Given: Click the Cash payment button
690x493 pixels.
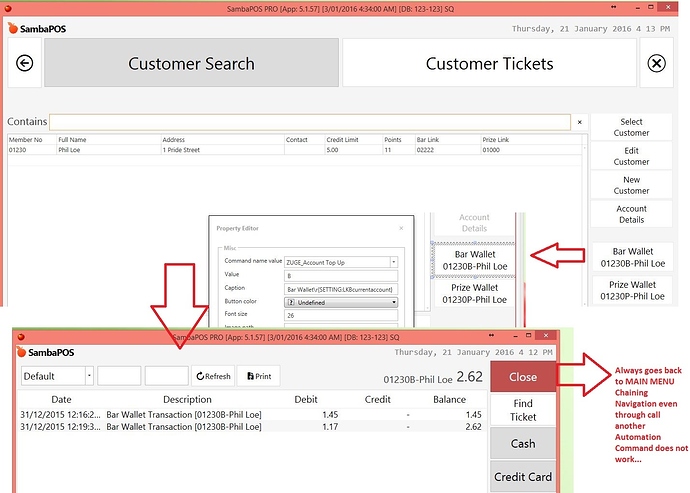Looking at the screenshot, I should coord(523,443).
